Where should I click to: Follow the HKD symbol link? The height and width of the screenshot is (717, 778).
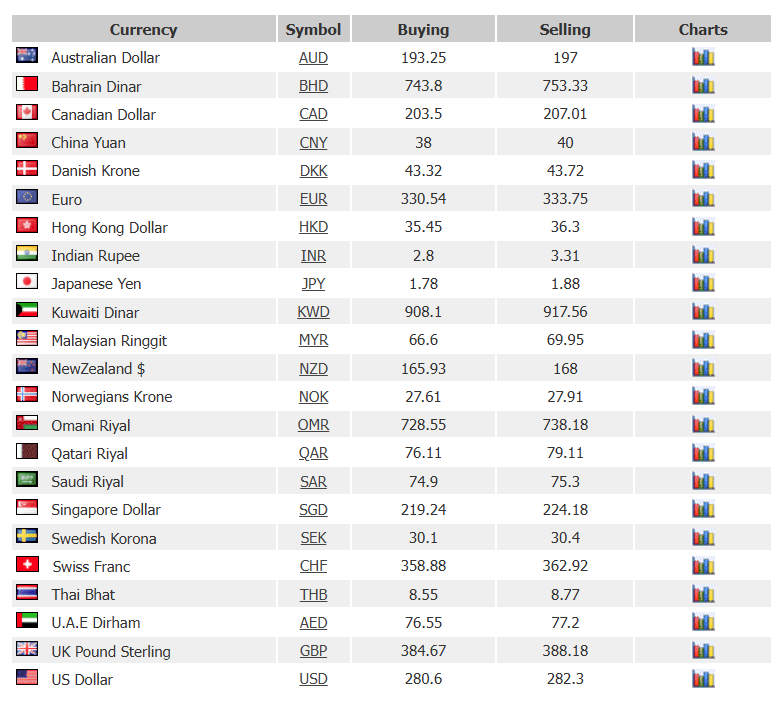(313, 227)
